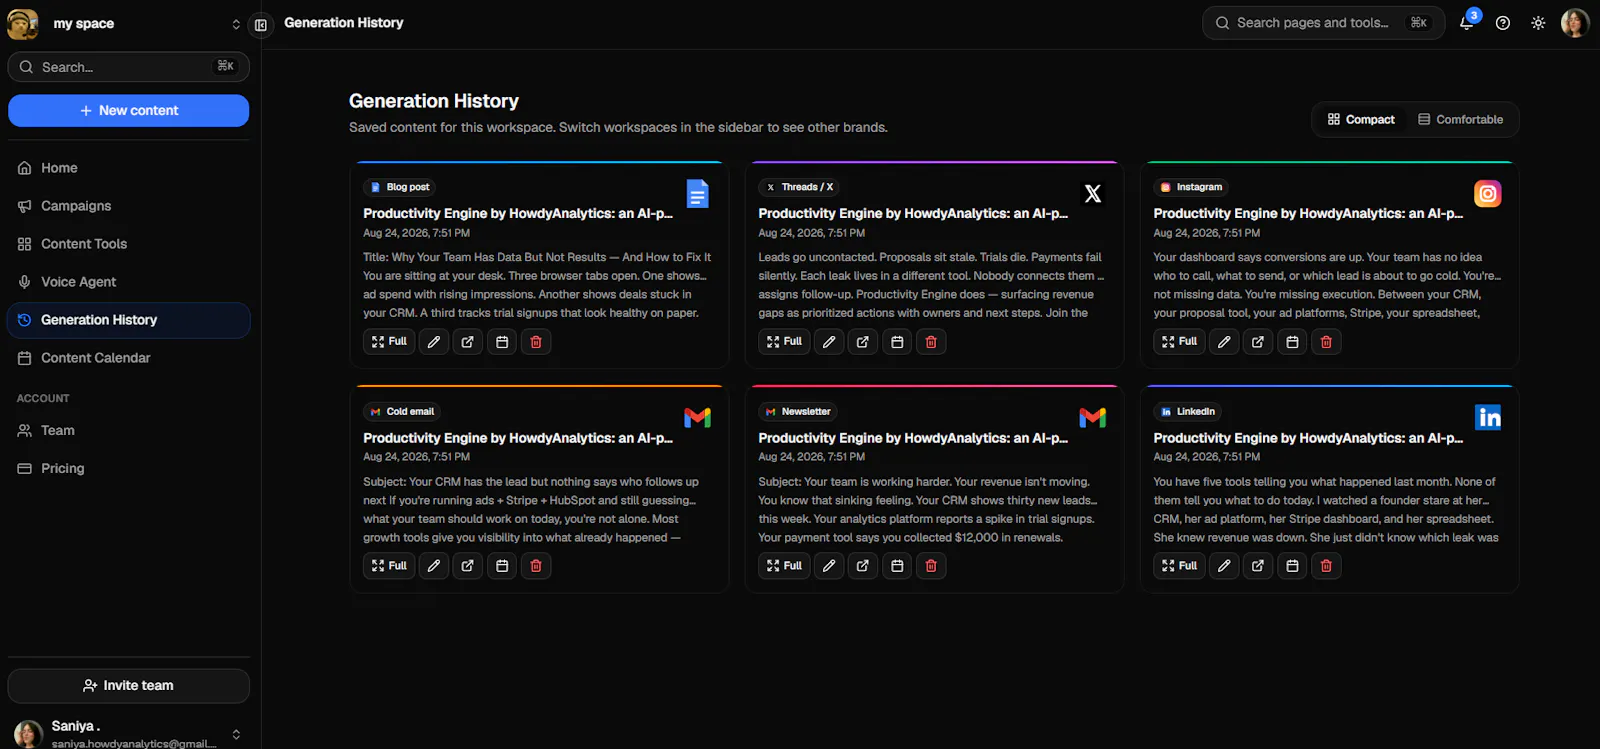Image resolution: width=1600 pixels, height=749 pixels.
Task: Expand Blog post card with Full button
Action: (389, 342)
